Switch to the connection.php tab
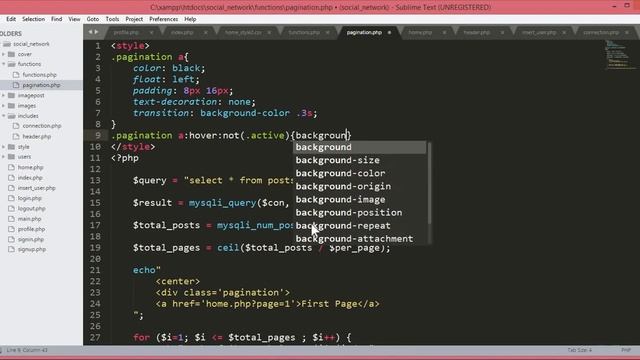 pyautogui.click(x=601, y=32)
